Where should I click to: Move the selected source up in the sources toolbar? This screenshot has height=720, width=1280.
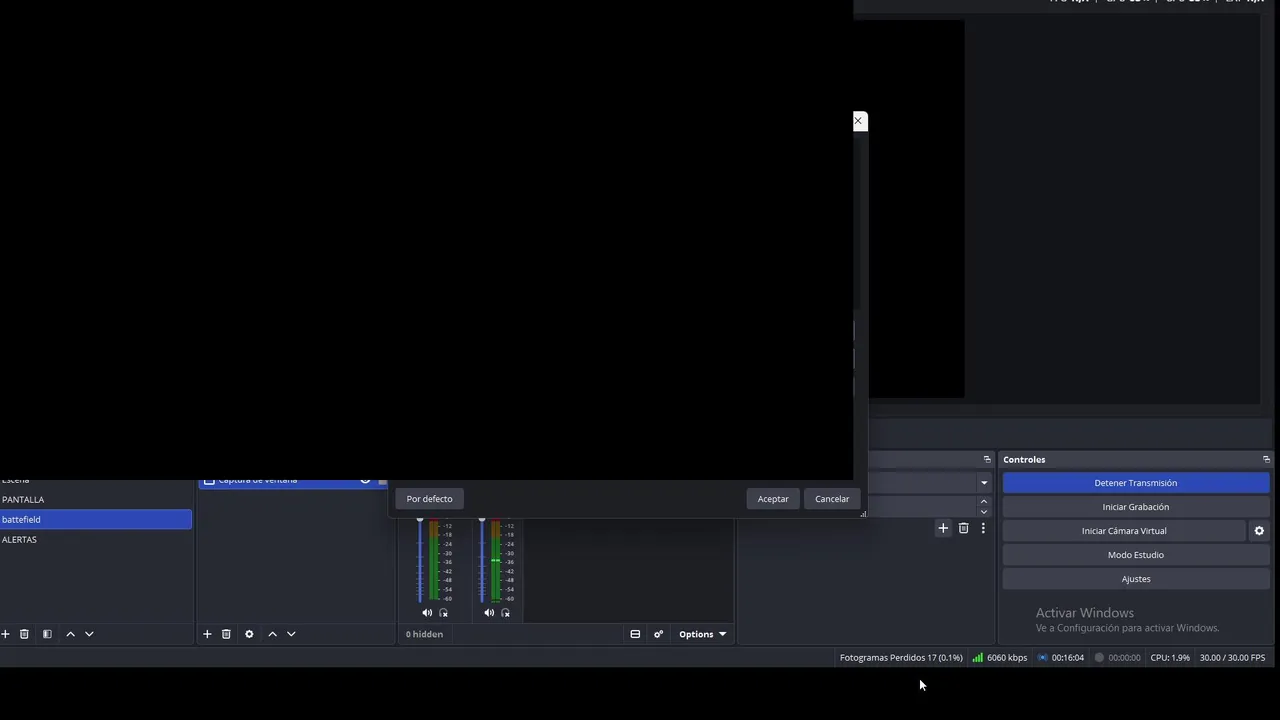pyautogui.click(x=272, y=634)
